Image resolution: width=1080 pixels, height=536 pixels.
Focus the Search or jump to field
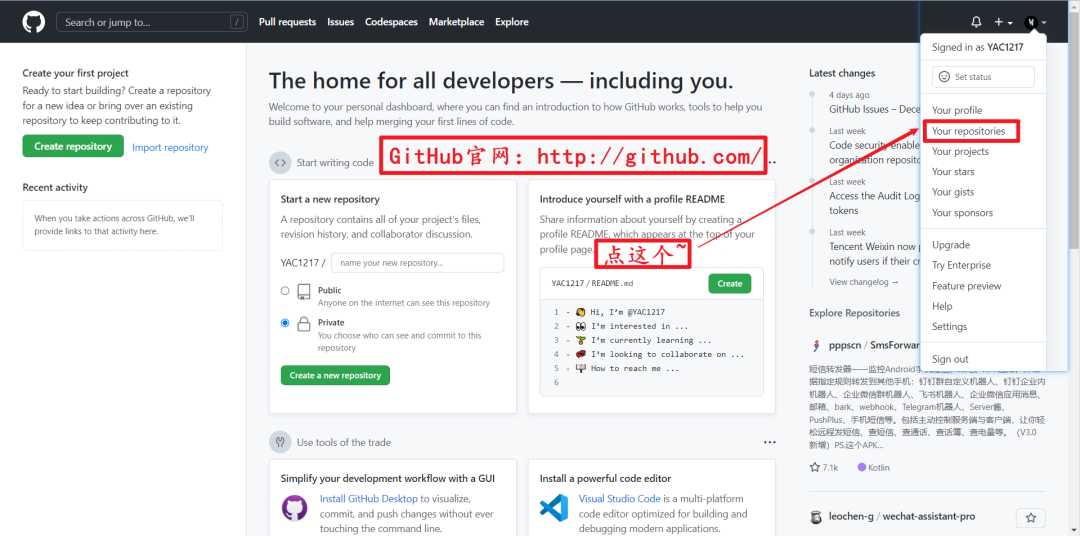point(151,22)
